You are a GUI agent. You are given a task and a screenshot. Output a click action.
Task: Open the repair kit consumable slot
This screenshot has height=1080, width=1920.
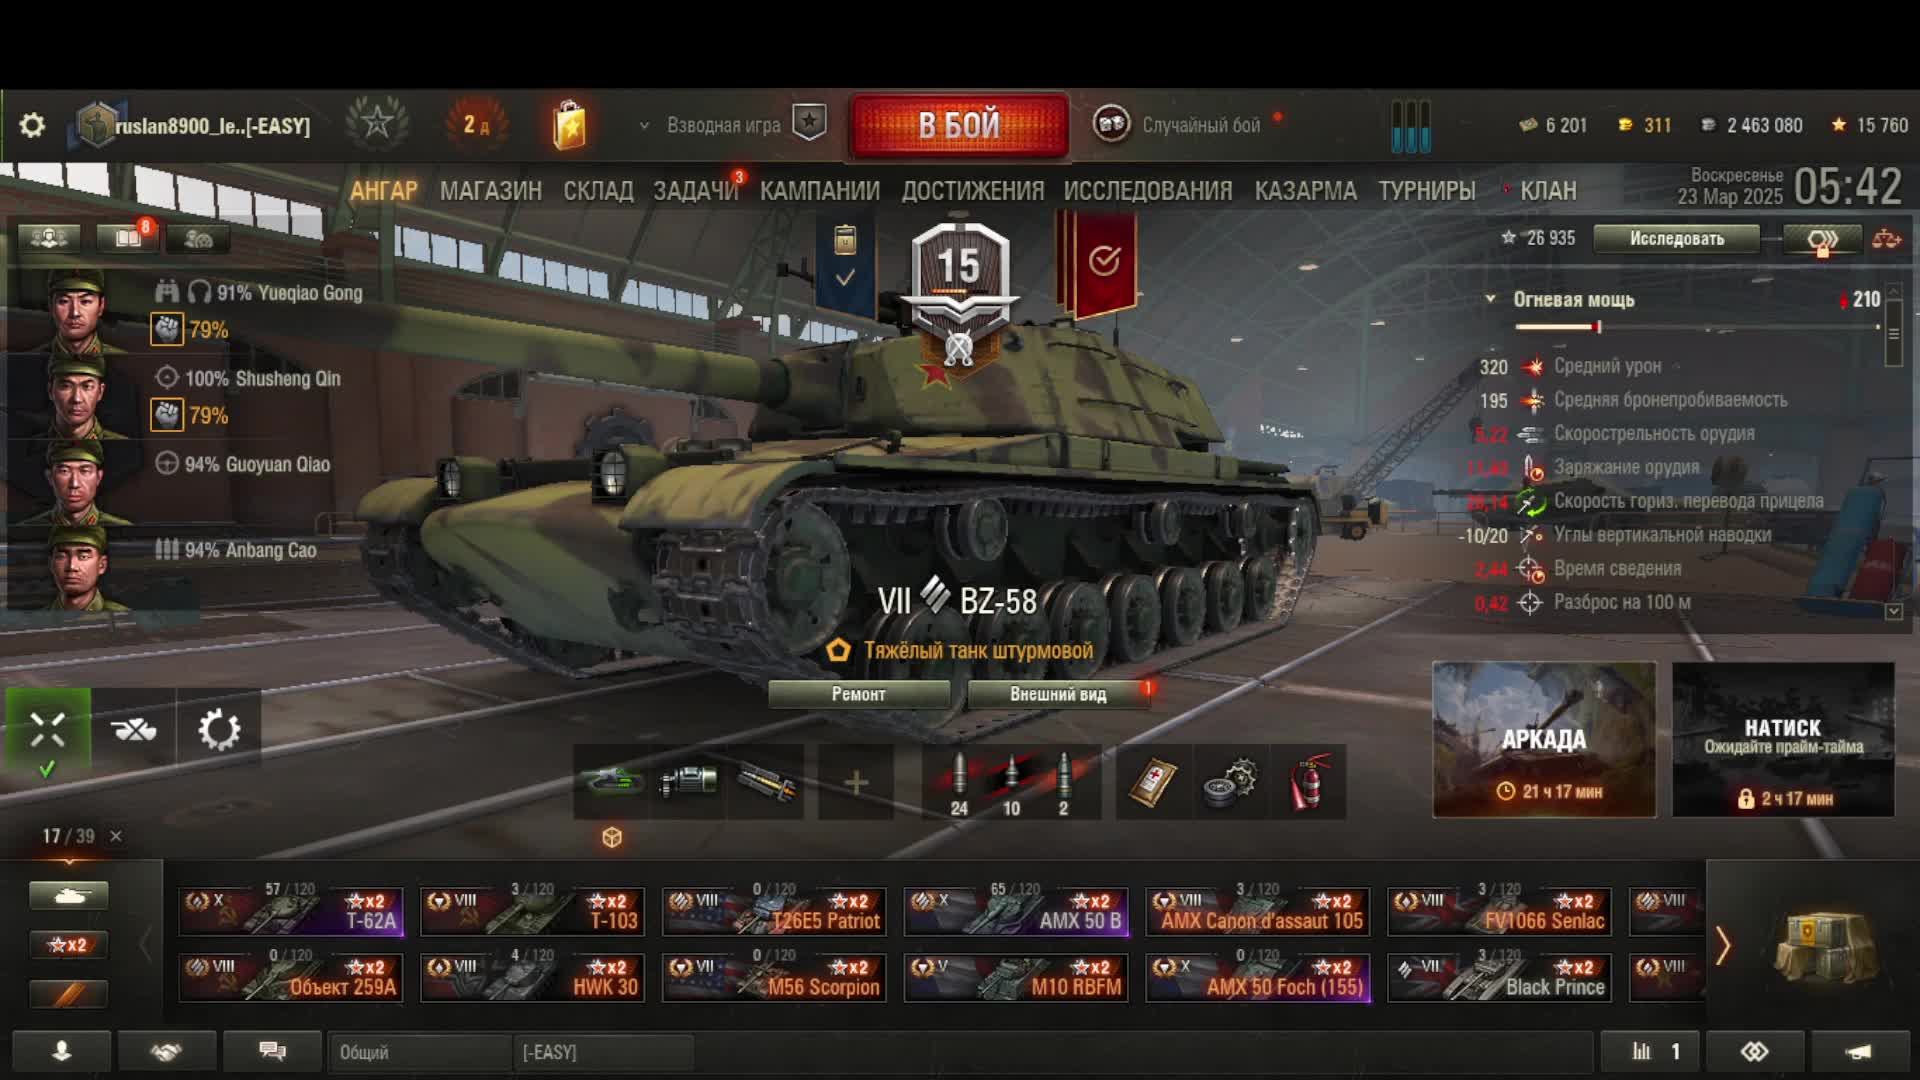1232,782
